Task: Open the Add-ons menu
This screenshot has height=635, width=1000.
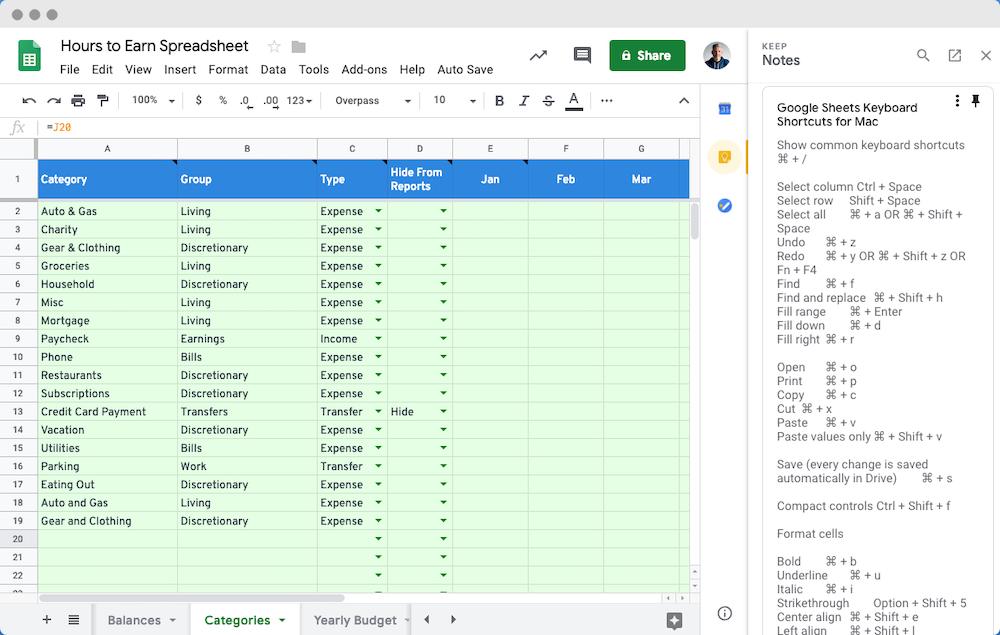Action: [x=364, y=69]
